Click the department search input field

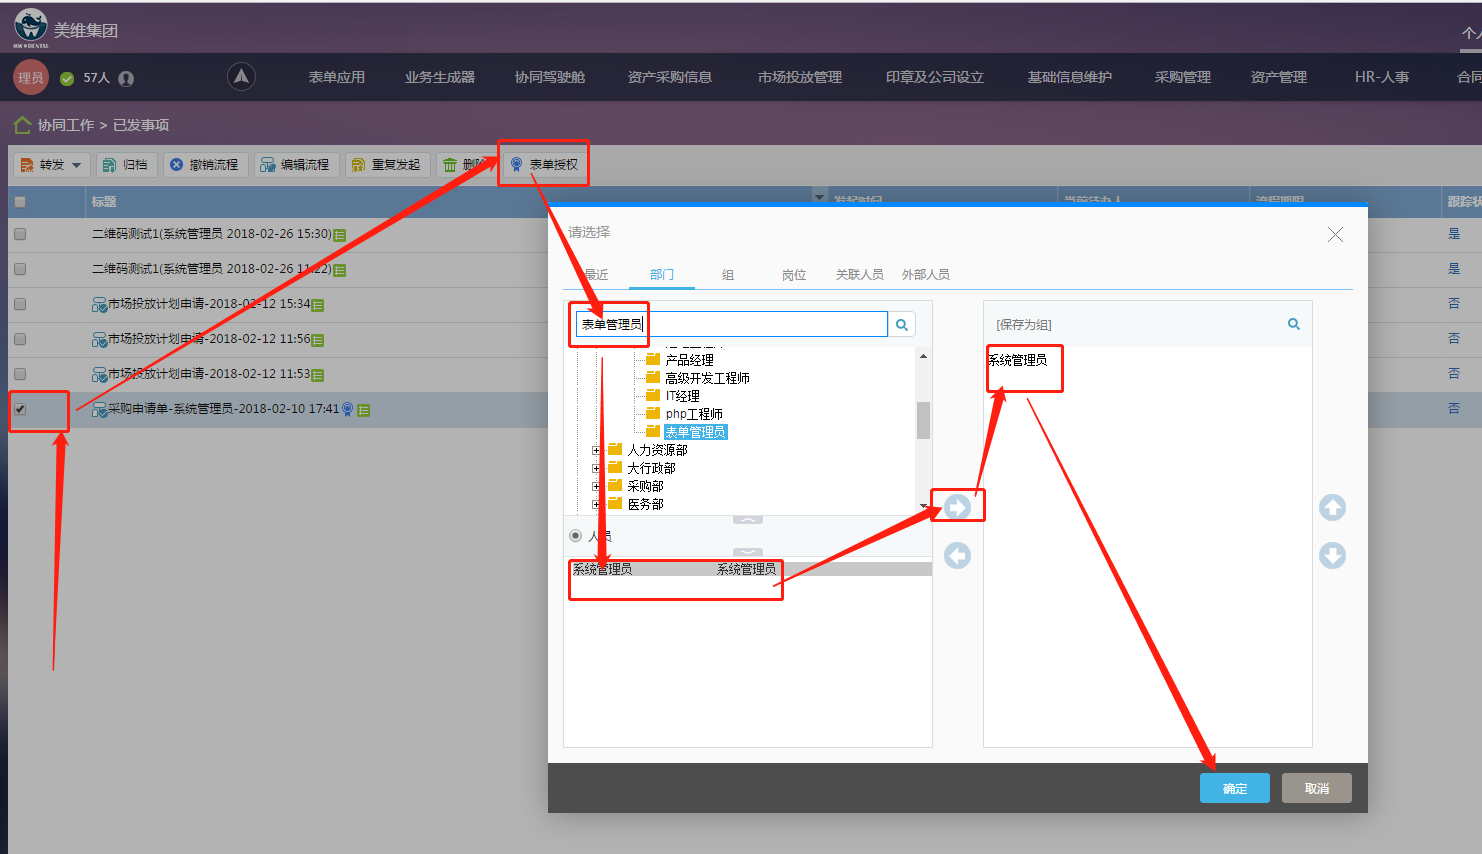click(x=760, y=324)
